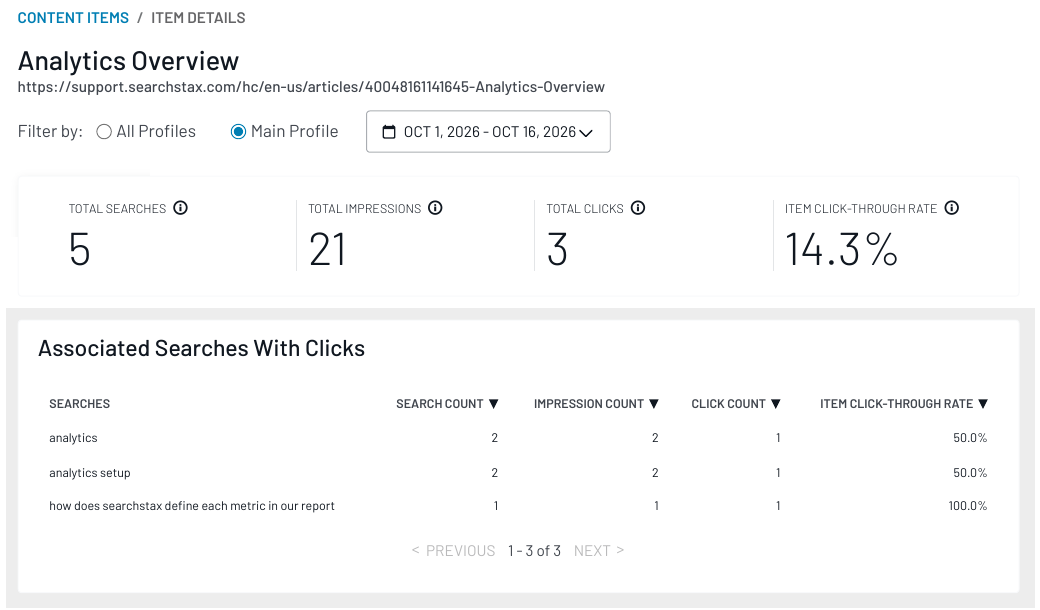Sort by Click Count arrow
This screenshot has width=1040, height=610.
[x=776, y=404]
